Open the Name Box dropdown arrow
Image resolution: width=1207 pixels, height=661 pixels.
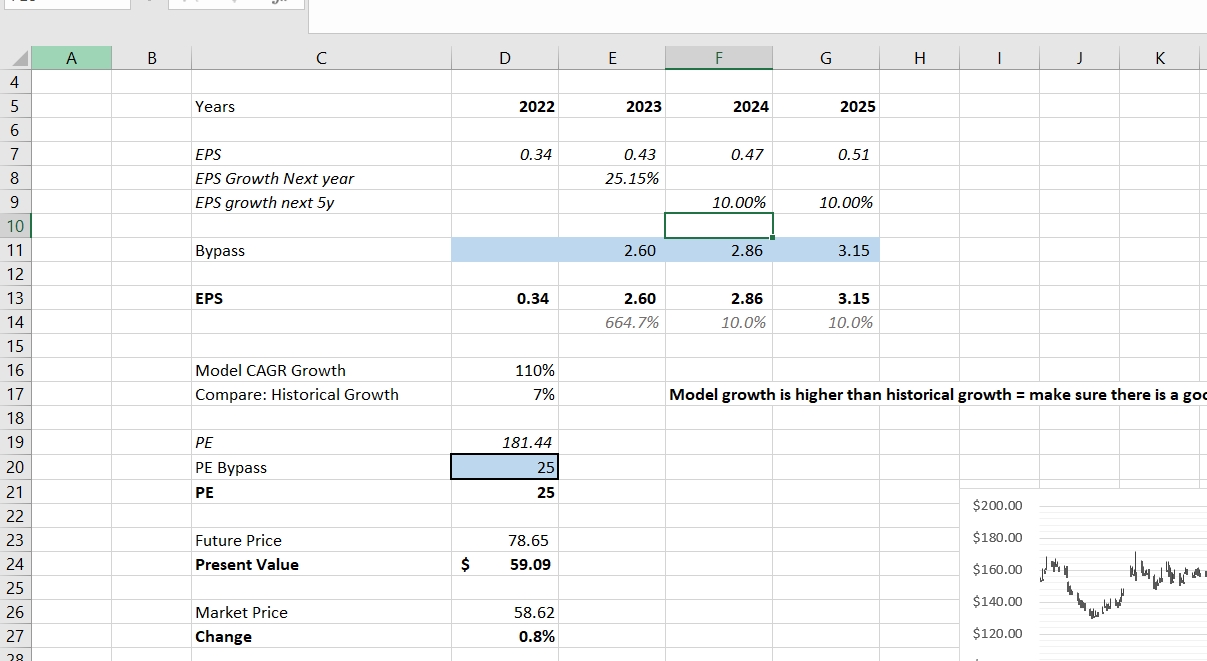(148, 4)
